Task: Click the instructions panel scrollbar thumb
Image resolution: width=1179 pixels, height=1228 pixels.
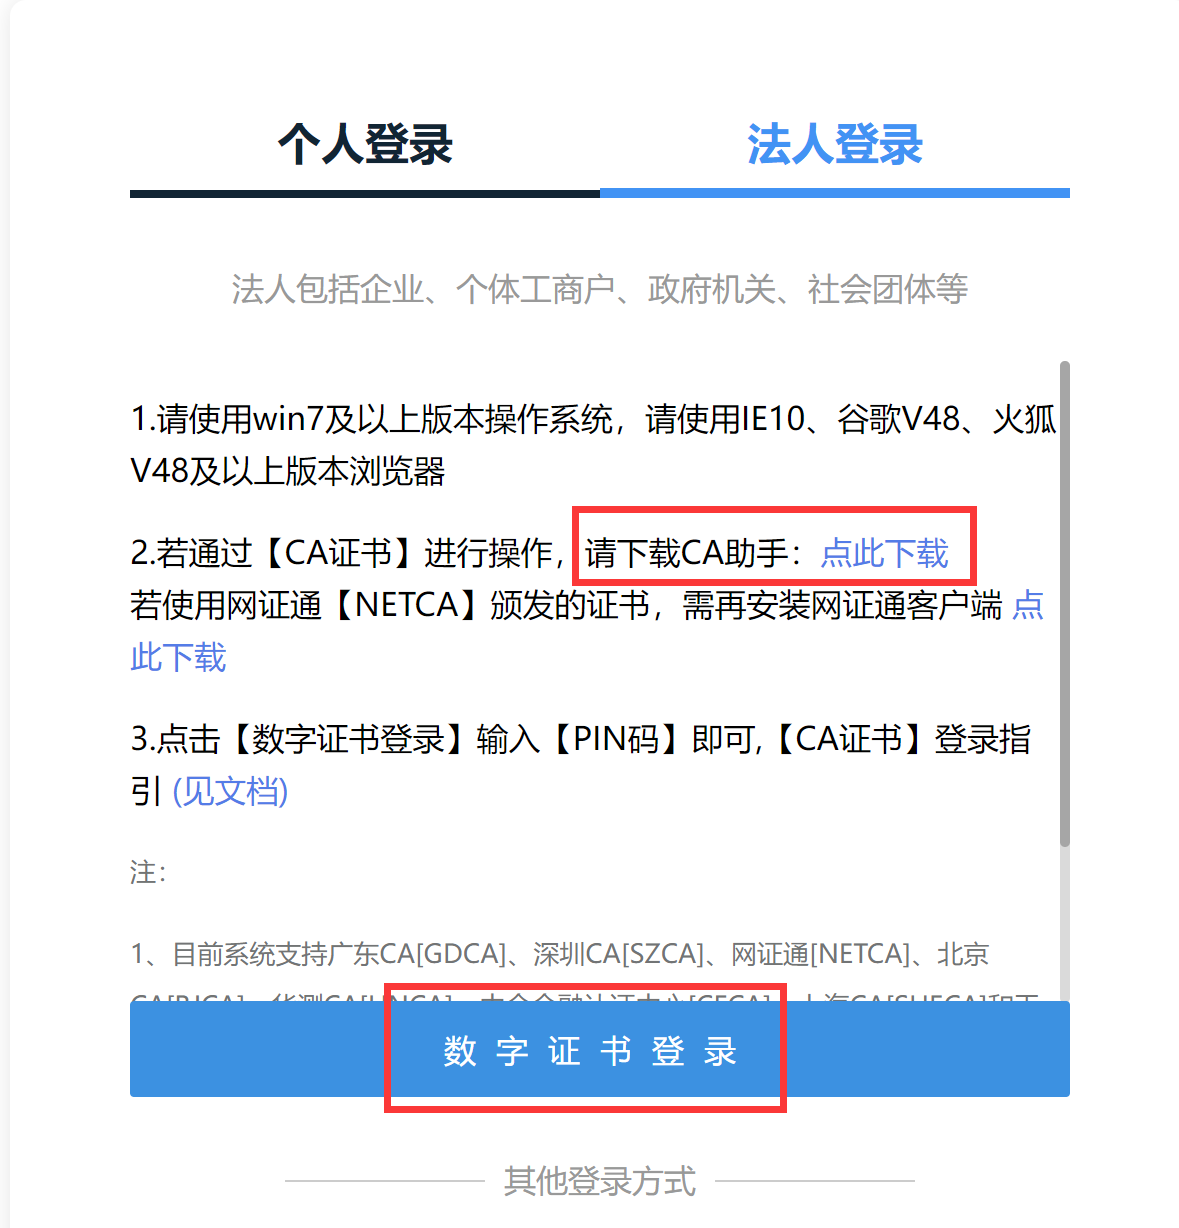Action: [x=1065, y=604]
